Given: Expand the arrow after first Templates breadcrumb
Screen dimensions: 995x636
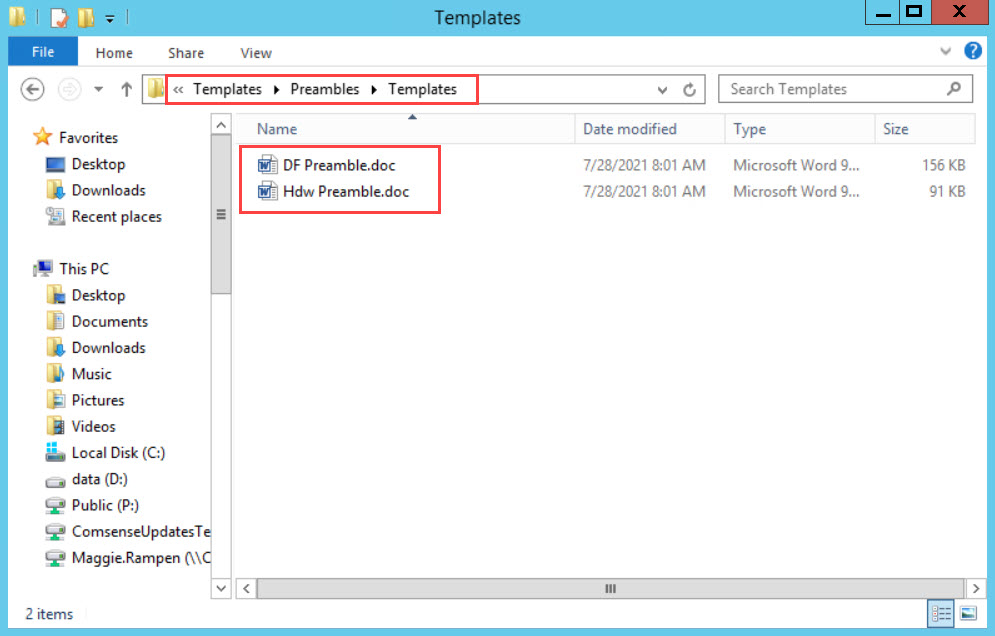Looking at the screenshot, I should tap(277, 90).
